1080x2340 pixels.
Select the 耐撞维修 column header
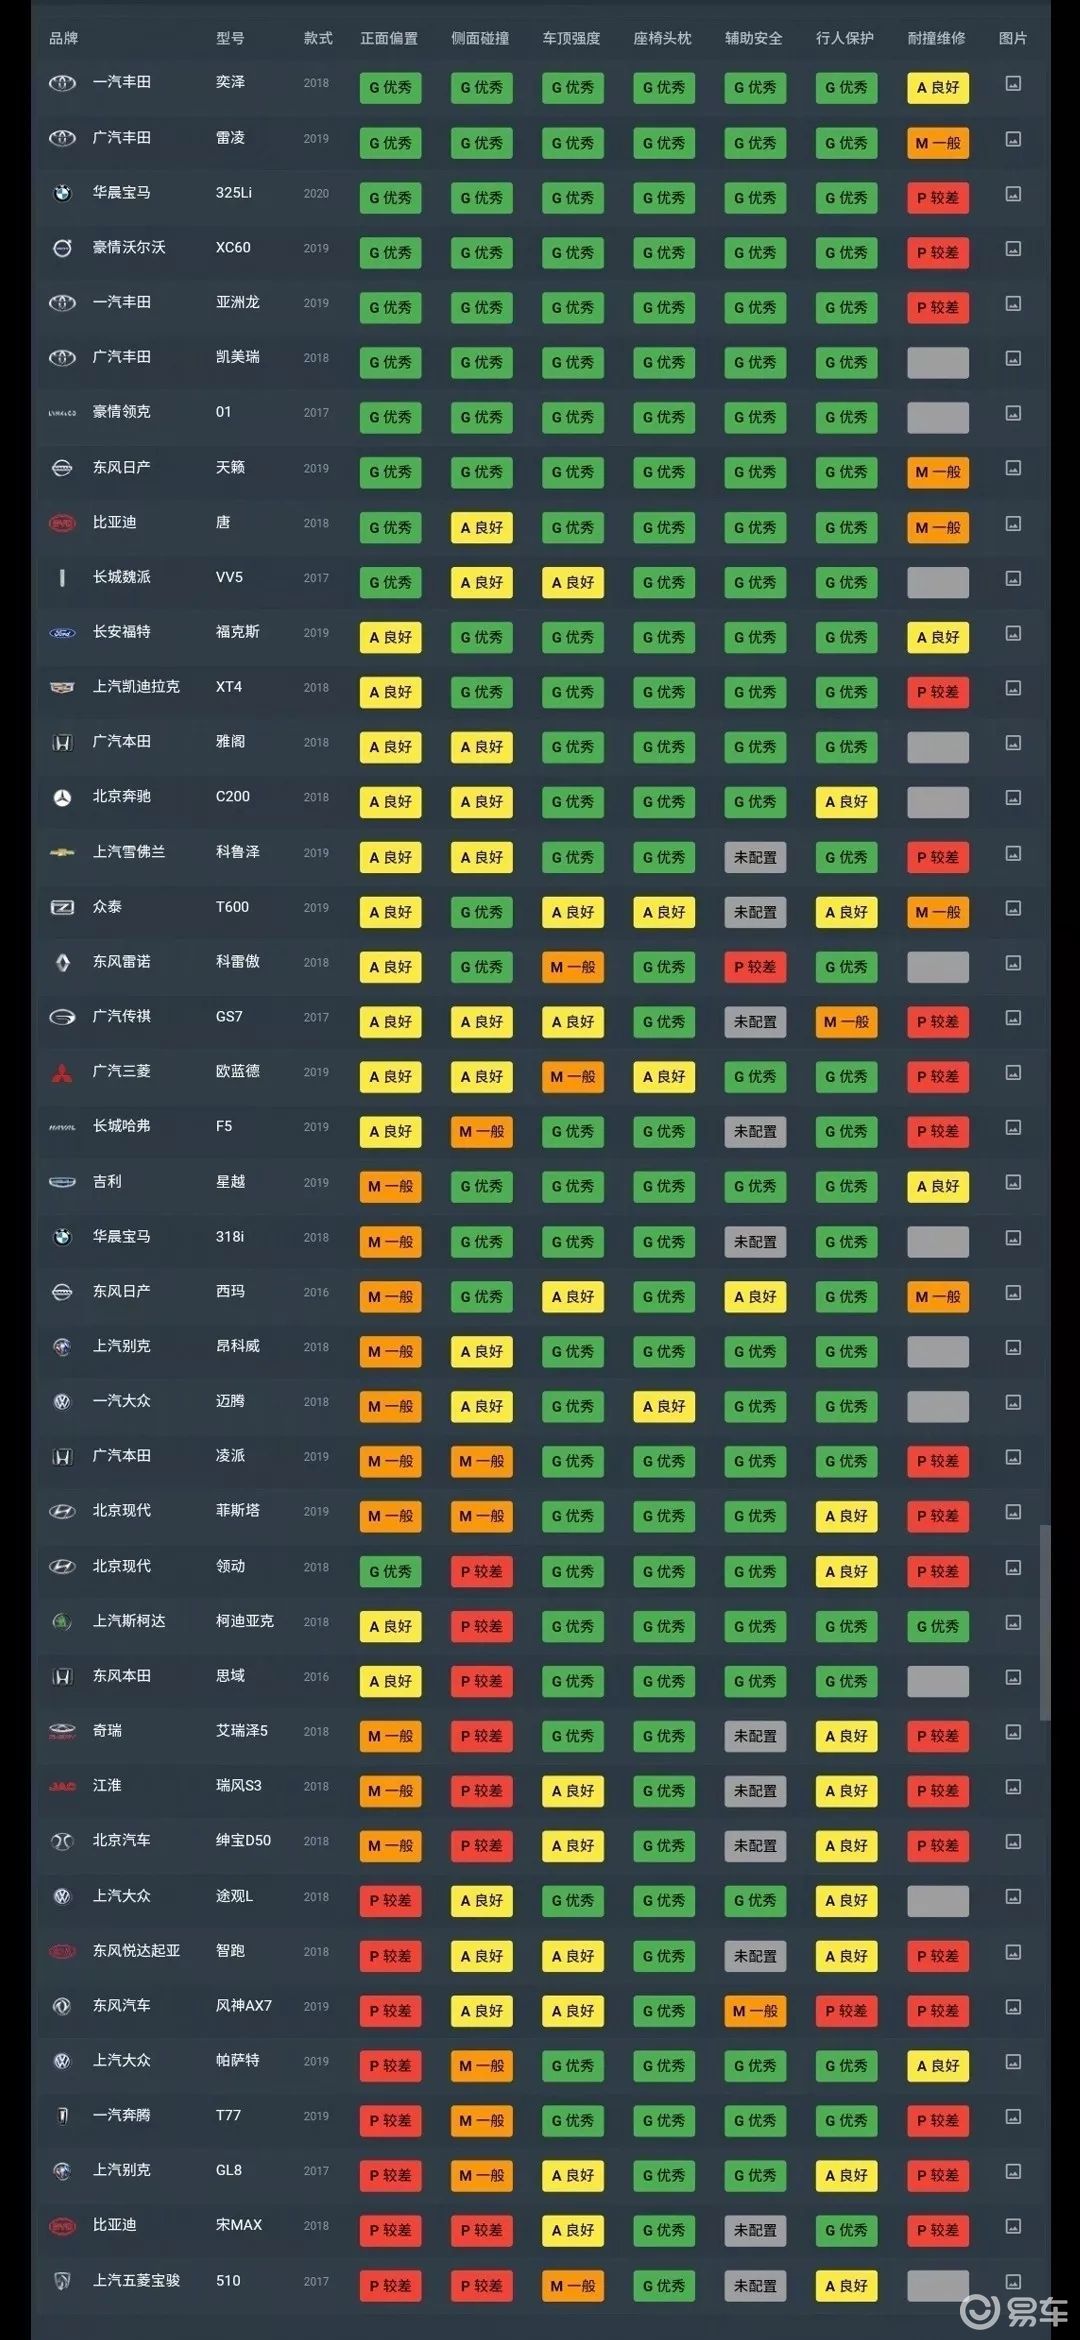tap(936, 38)
